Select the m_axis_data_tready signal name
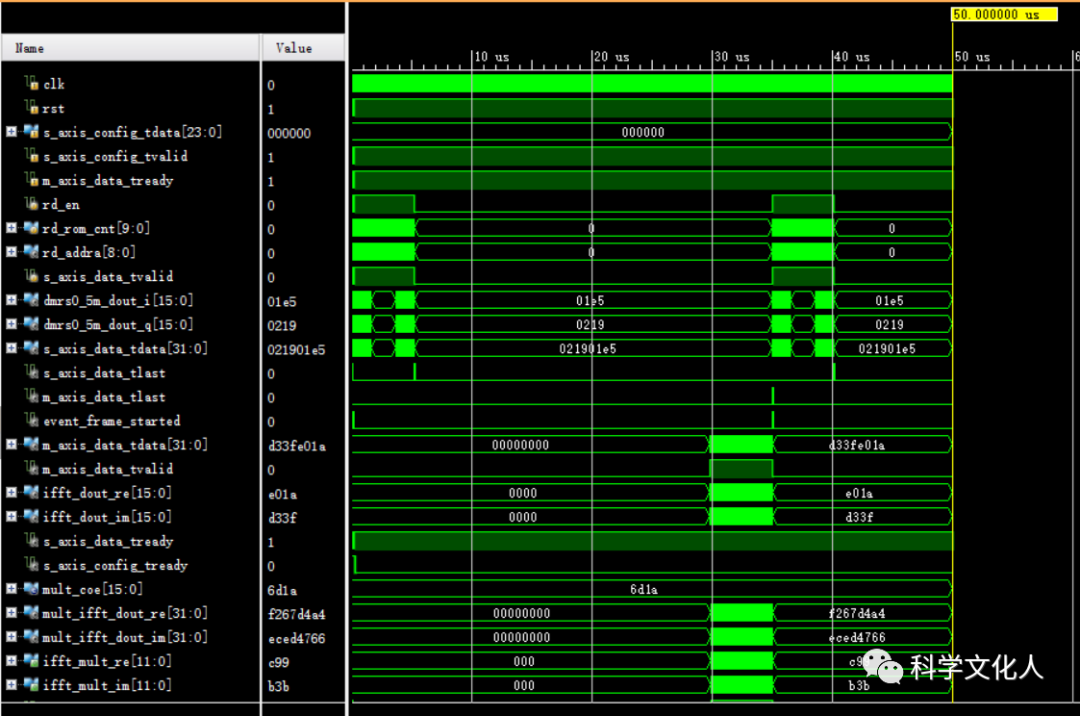This screenshot has height=716, width=1080. point(108,181)
